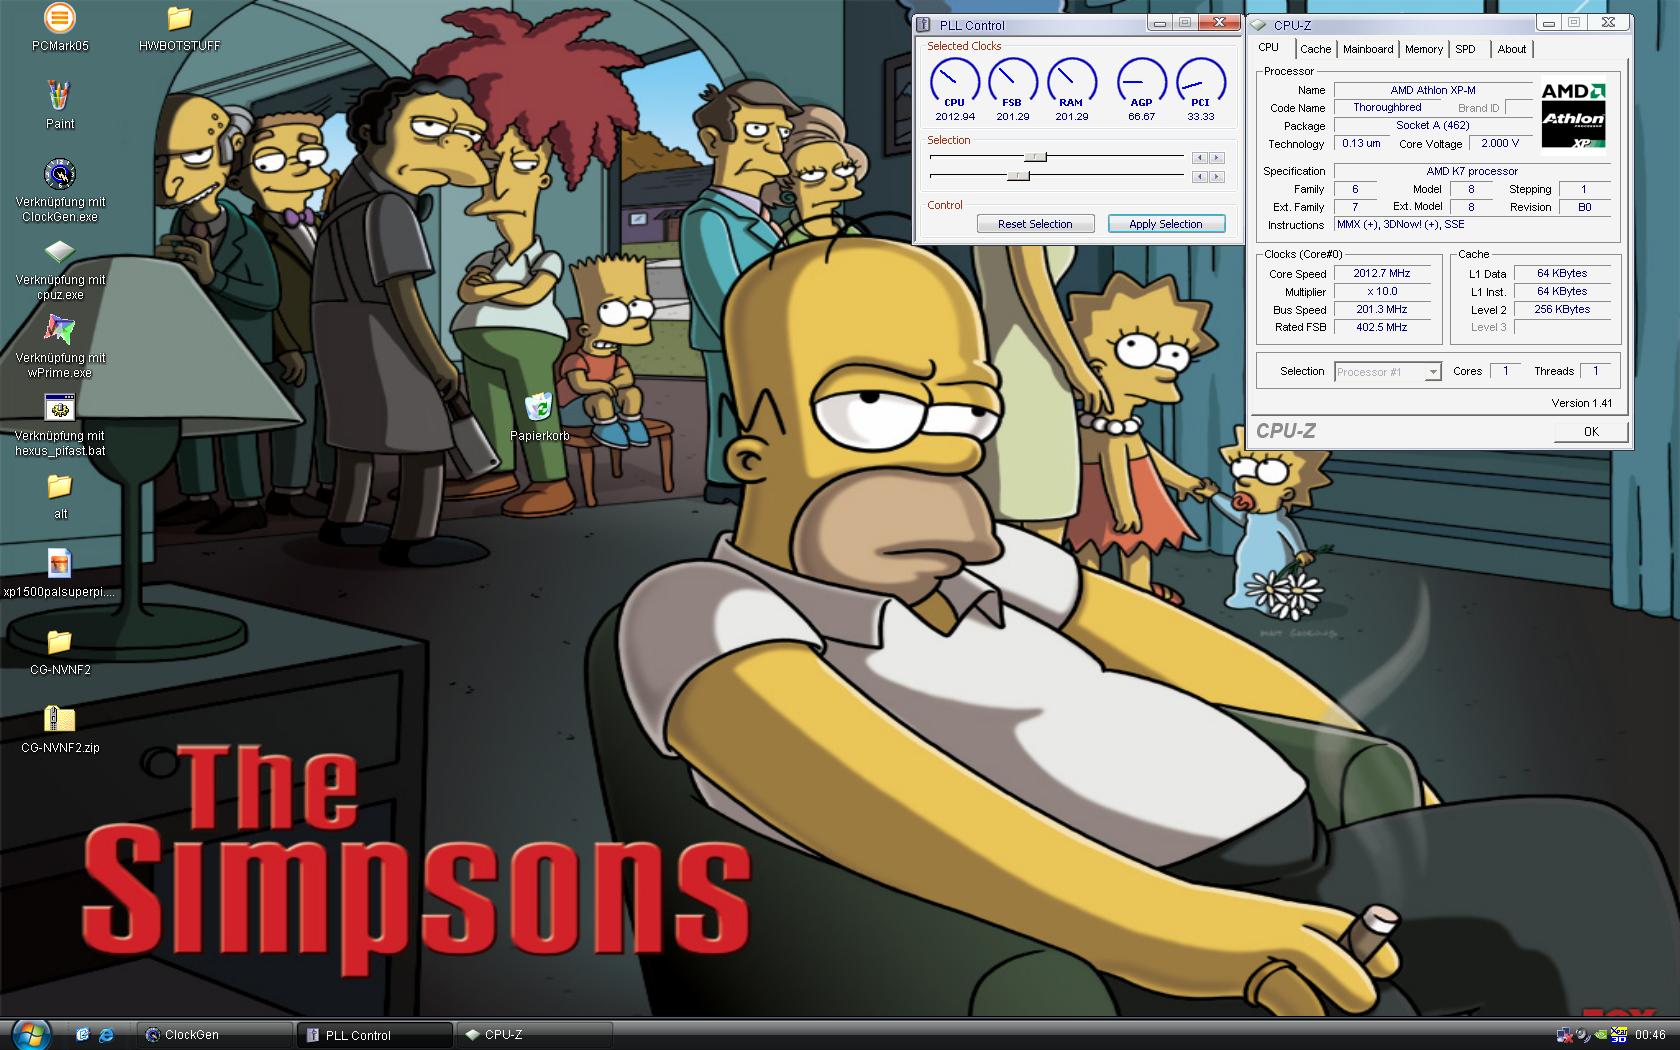Viewport: 1680px width, 1050px height.
Task: Click the Name field AMD Athlon XP-M
Action: point(1433,90)
